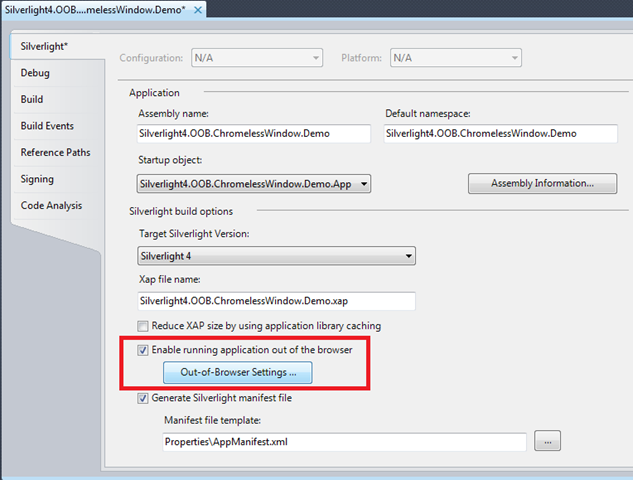The height and width of the screenshot is (480, 633).
Task: Open the Build Events tab
Action: (47, 126)
